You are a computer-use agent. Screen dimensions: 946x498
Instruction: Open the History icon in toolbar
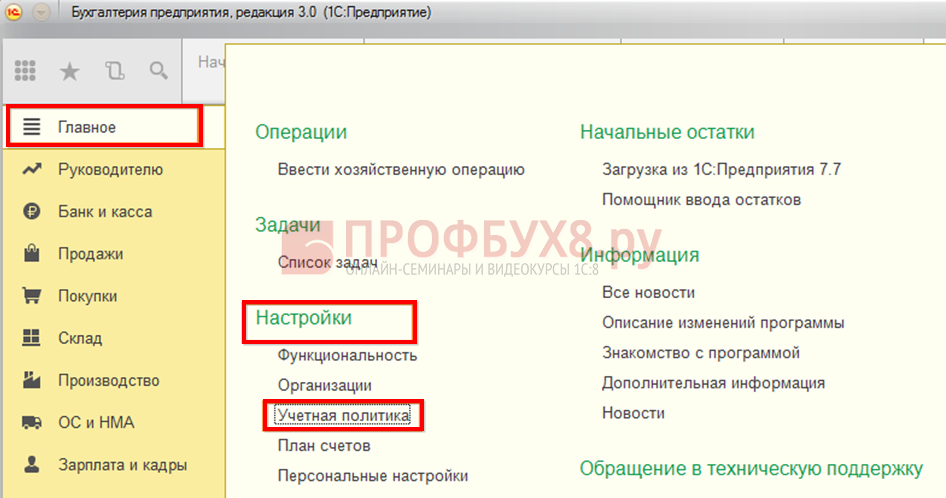(114, 71)
